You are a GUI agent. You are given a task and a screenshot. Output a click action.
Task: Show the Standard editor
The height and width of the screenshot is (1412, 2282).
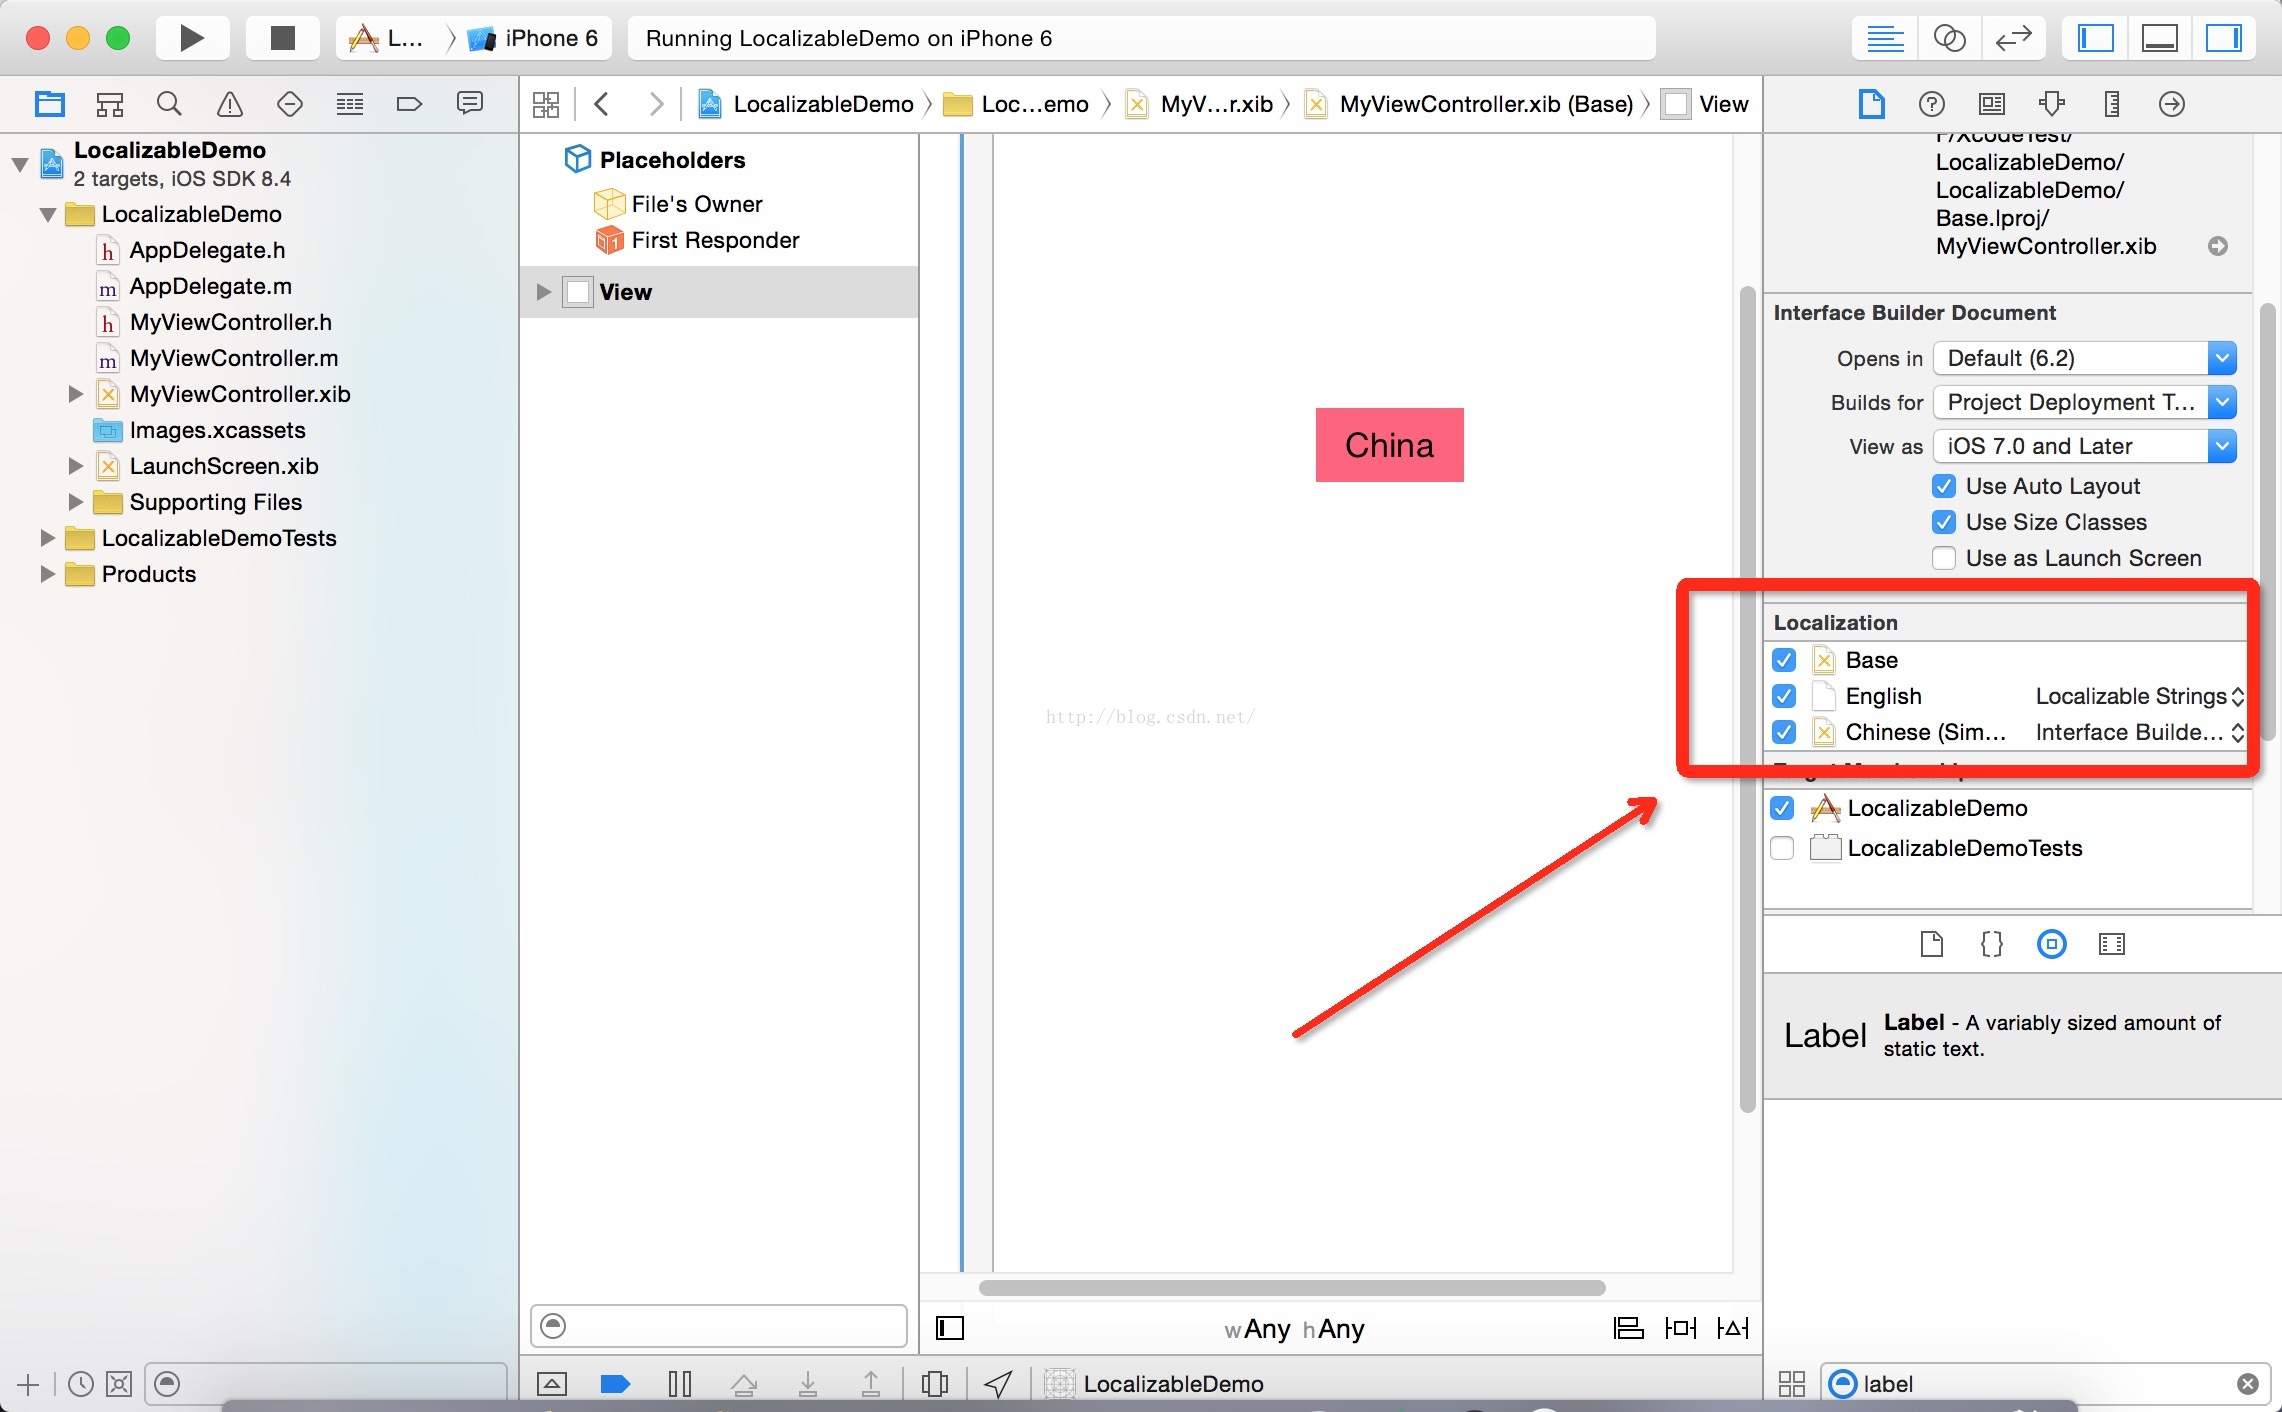click(1885, 39)
